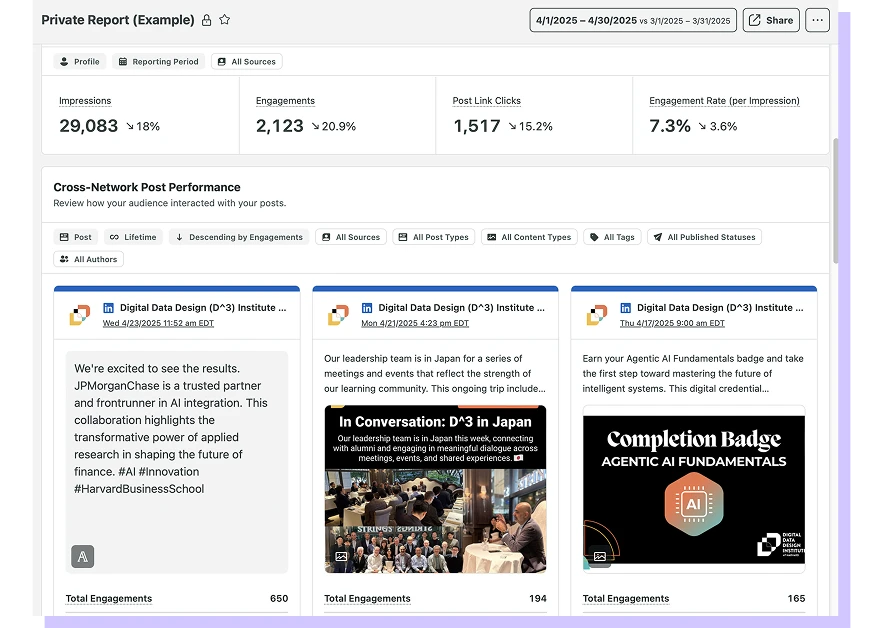
Task: Open the All Published Statuses filter
Action: (704, 237)
